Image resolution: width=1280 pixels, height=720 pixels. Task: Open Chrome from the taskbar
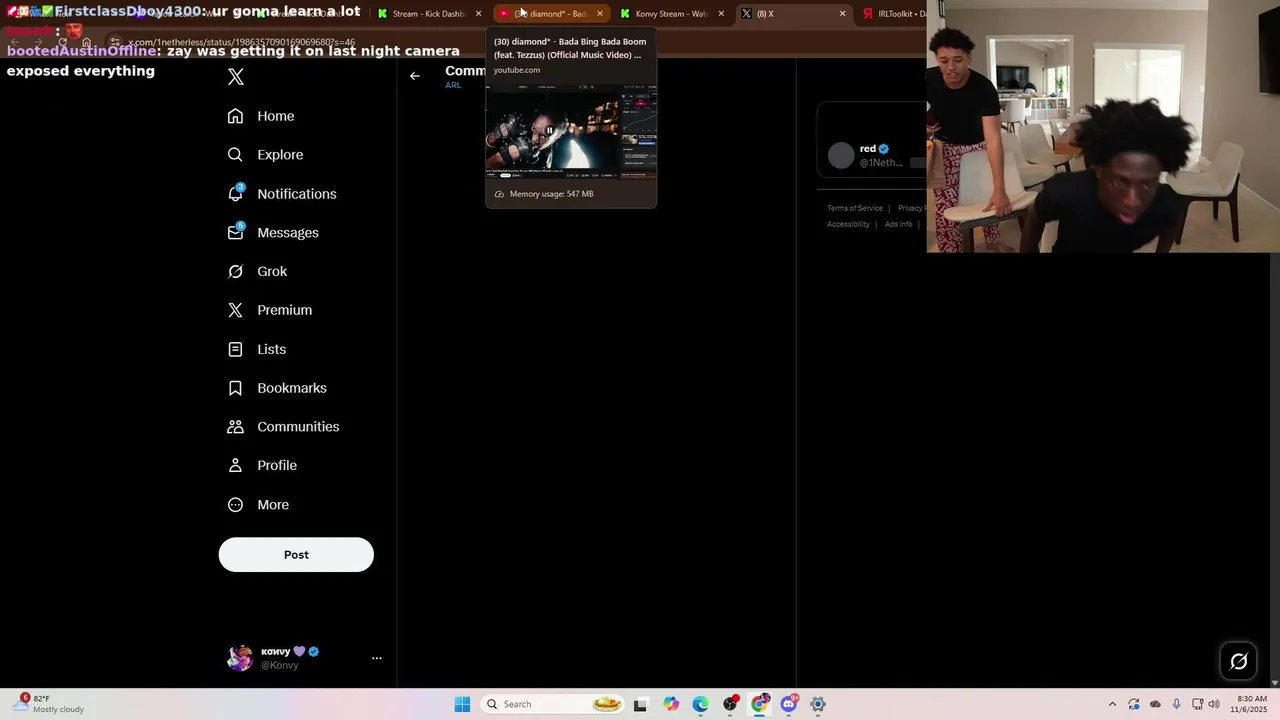(x=760, y=704)
